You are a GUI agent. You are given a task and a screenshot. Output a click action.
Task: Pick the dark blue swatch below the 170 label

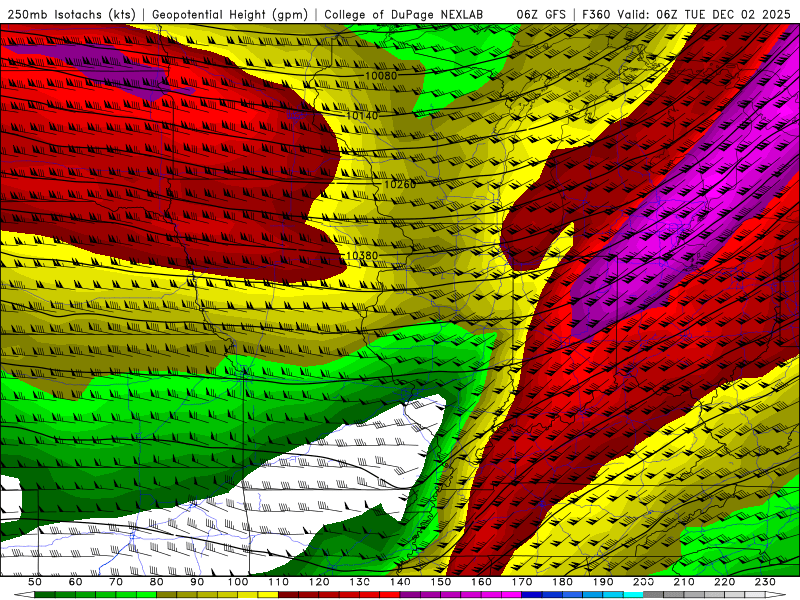[x=532, y=594]
